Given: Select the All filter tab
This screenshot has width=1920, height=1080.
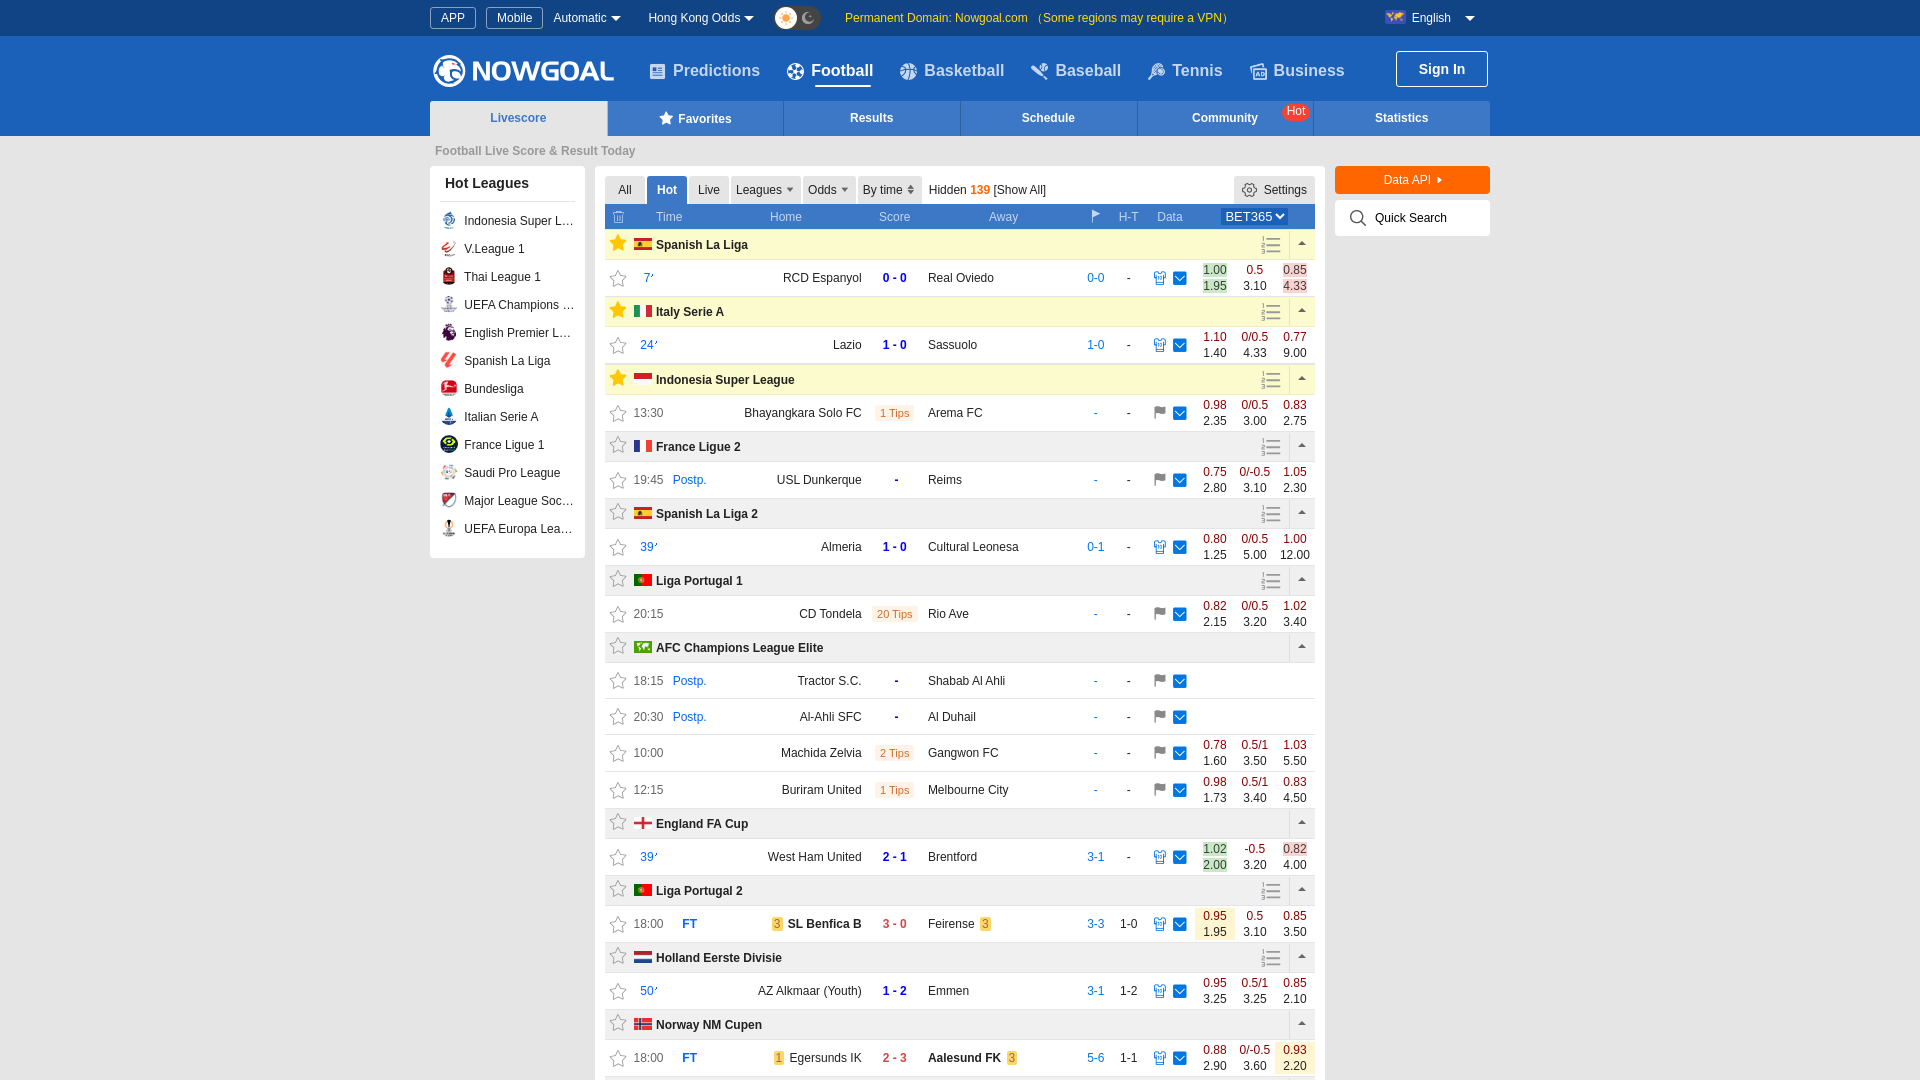Looking at the screenshot, I should pos(625,190).
